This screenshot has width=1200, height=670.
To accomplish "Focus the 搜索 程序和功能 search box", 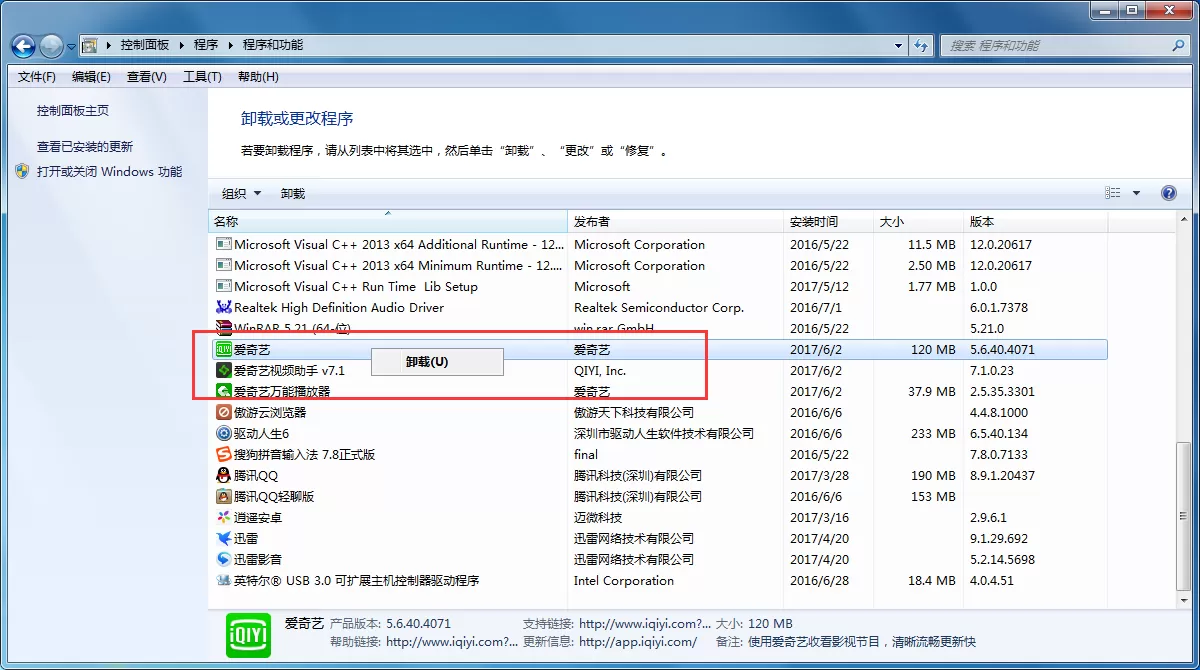I will coord(1064,45).
